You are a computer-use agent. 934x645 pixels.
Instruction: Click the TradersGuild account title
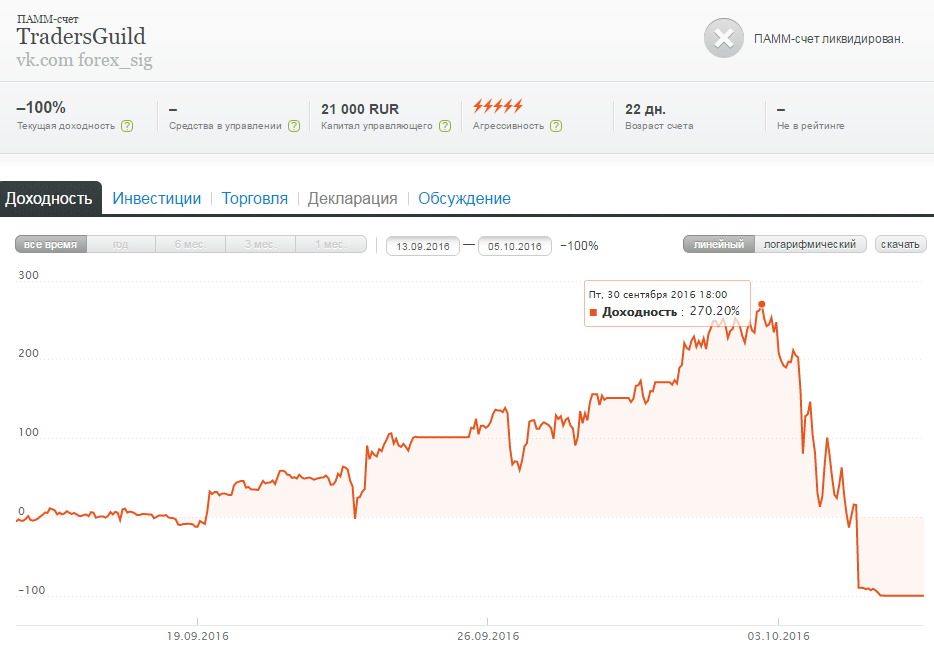81,37
